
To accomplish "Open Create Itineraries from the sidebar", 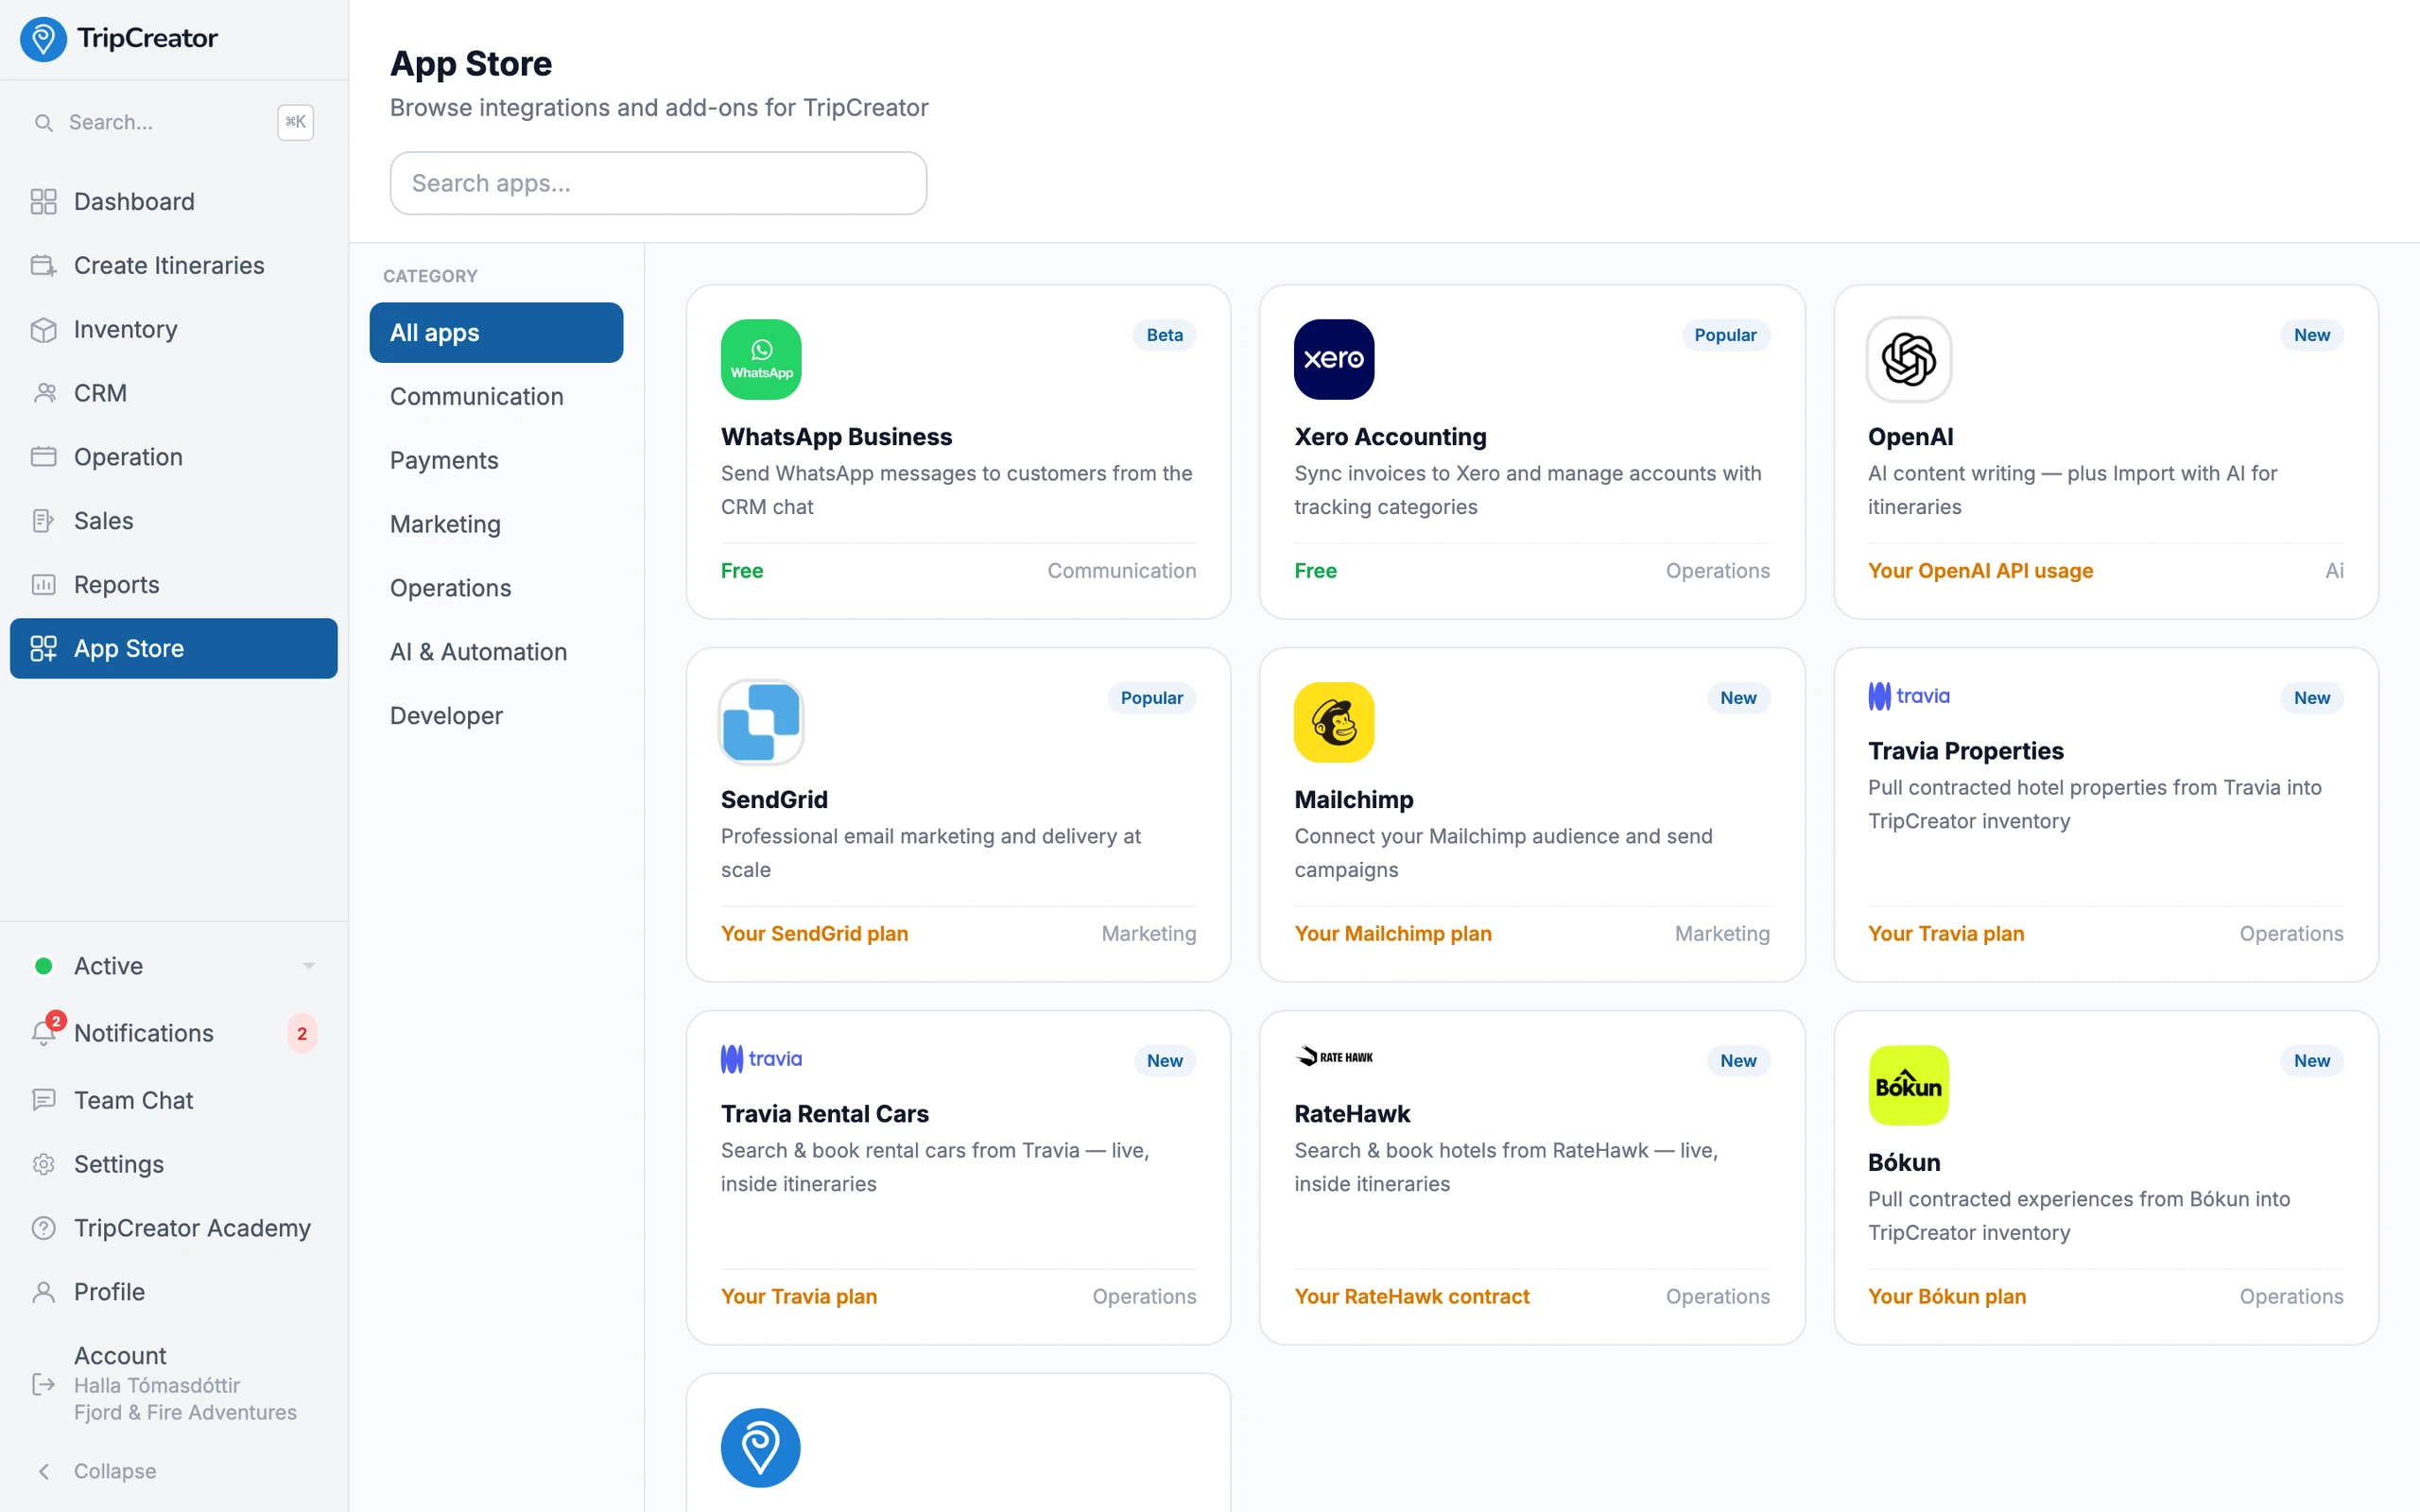I will 174,265.
